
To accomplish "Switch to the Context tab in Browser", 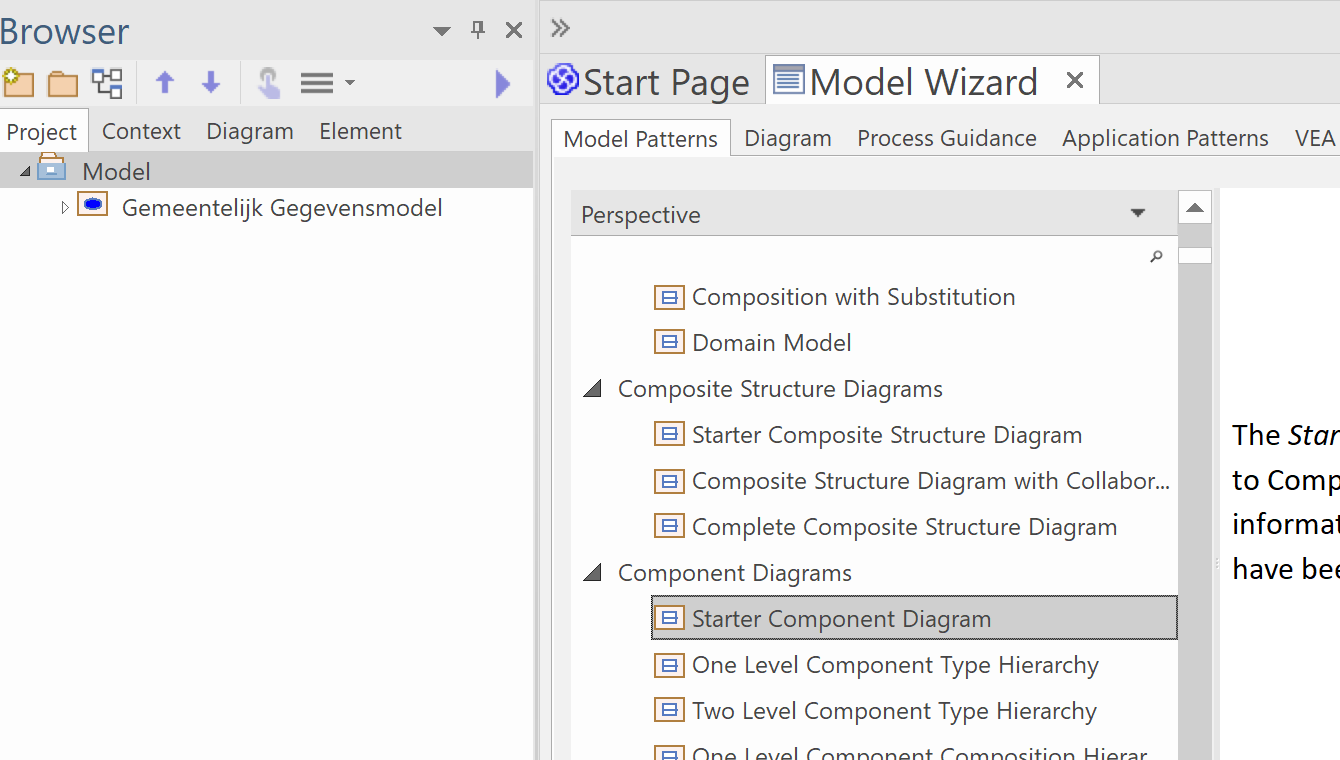I will (141, 131).
